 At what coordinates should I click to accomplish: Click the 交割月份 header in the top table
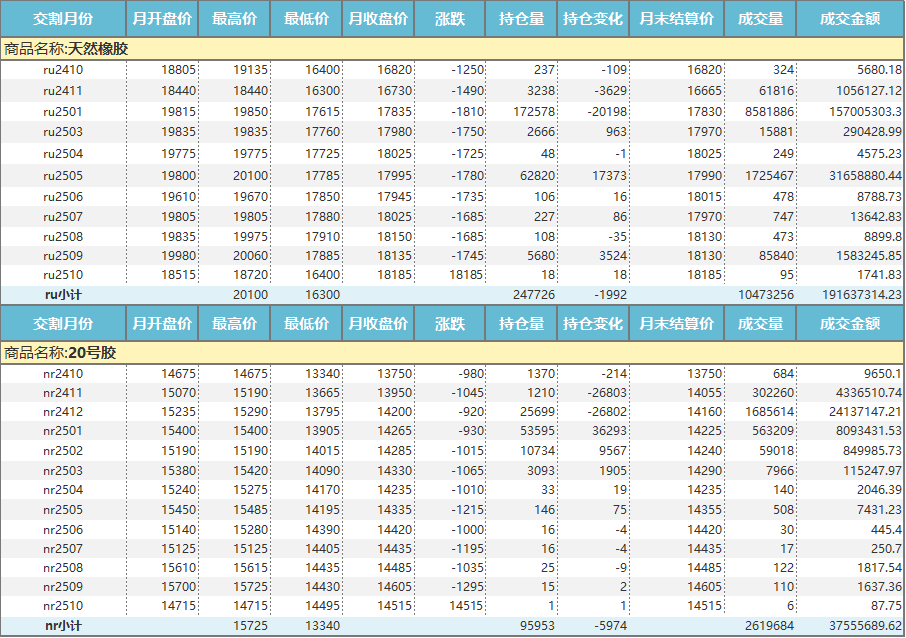[63, 19]
